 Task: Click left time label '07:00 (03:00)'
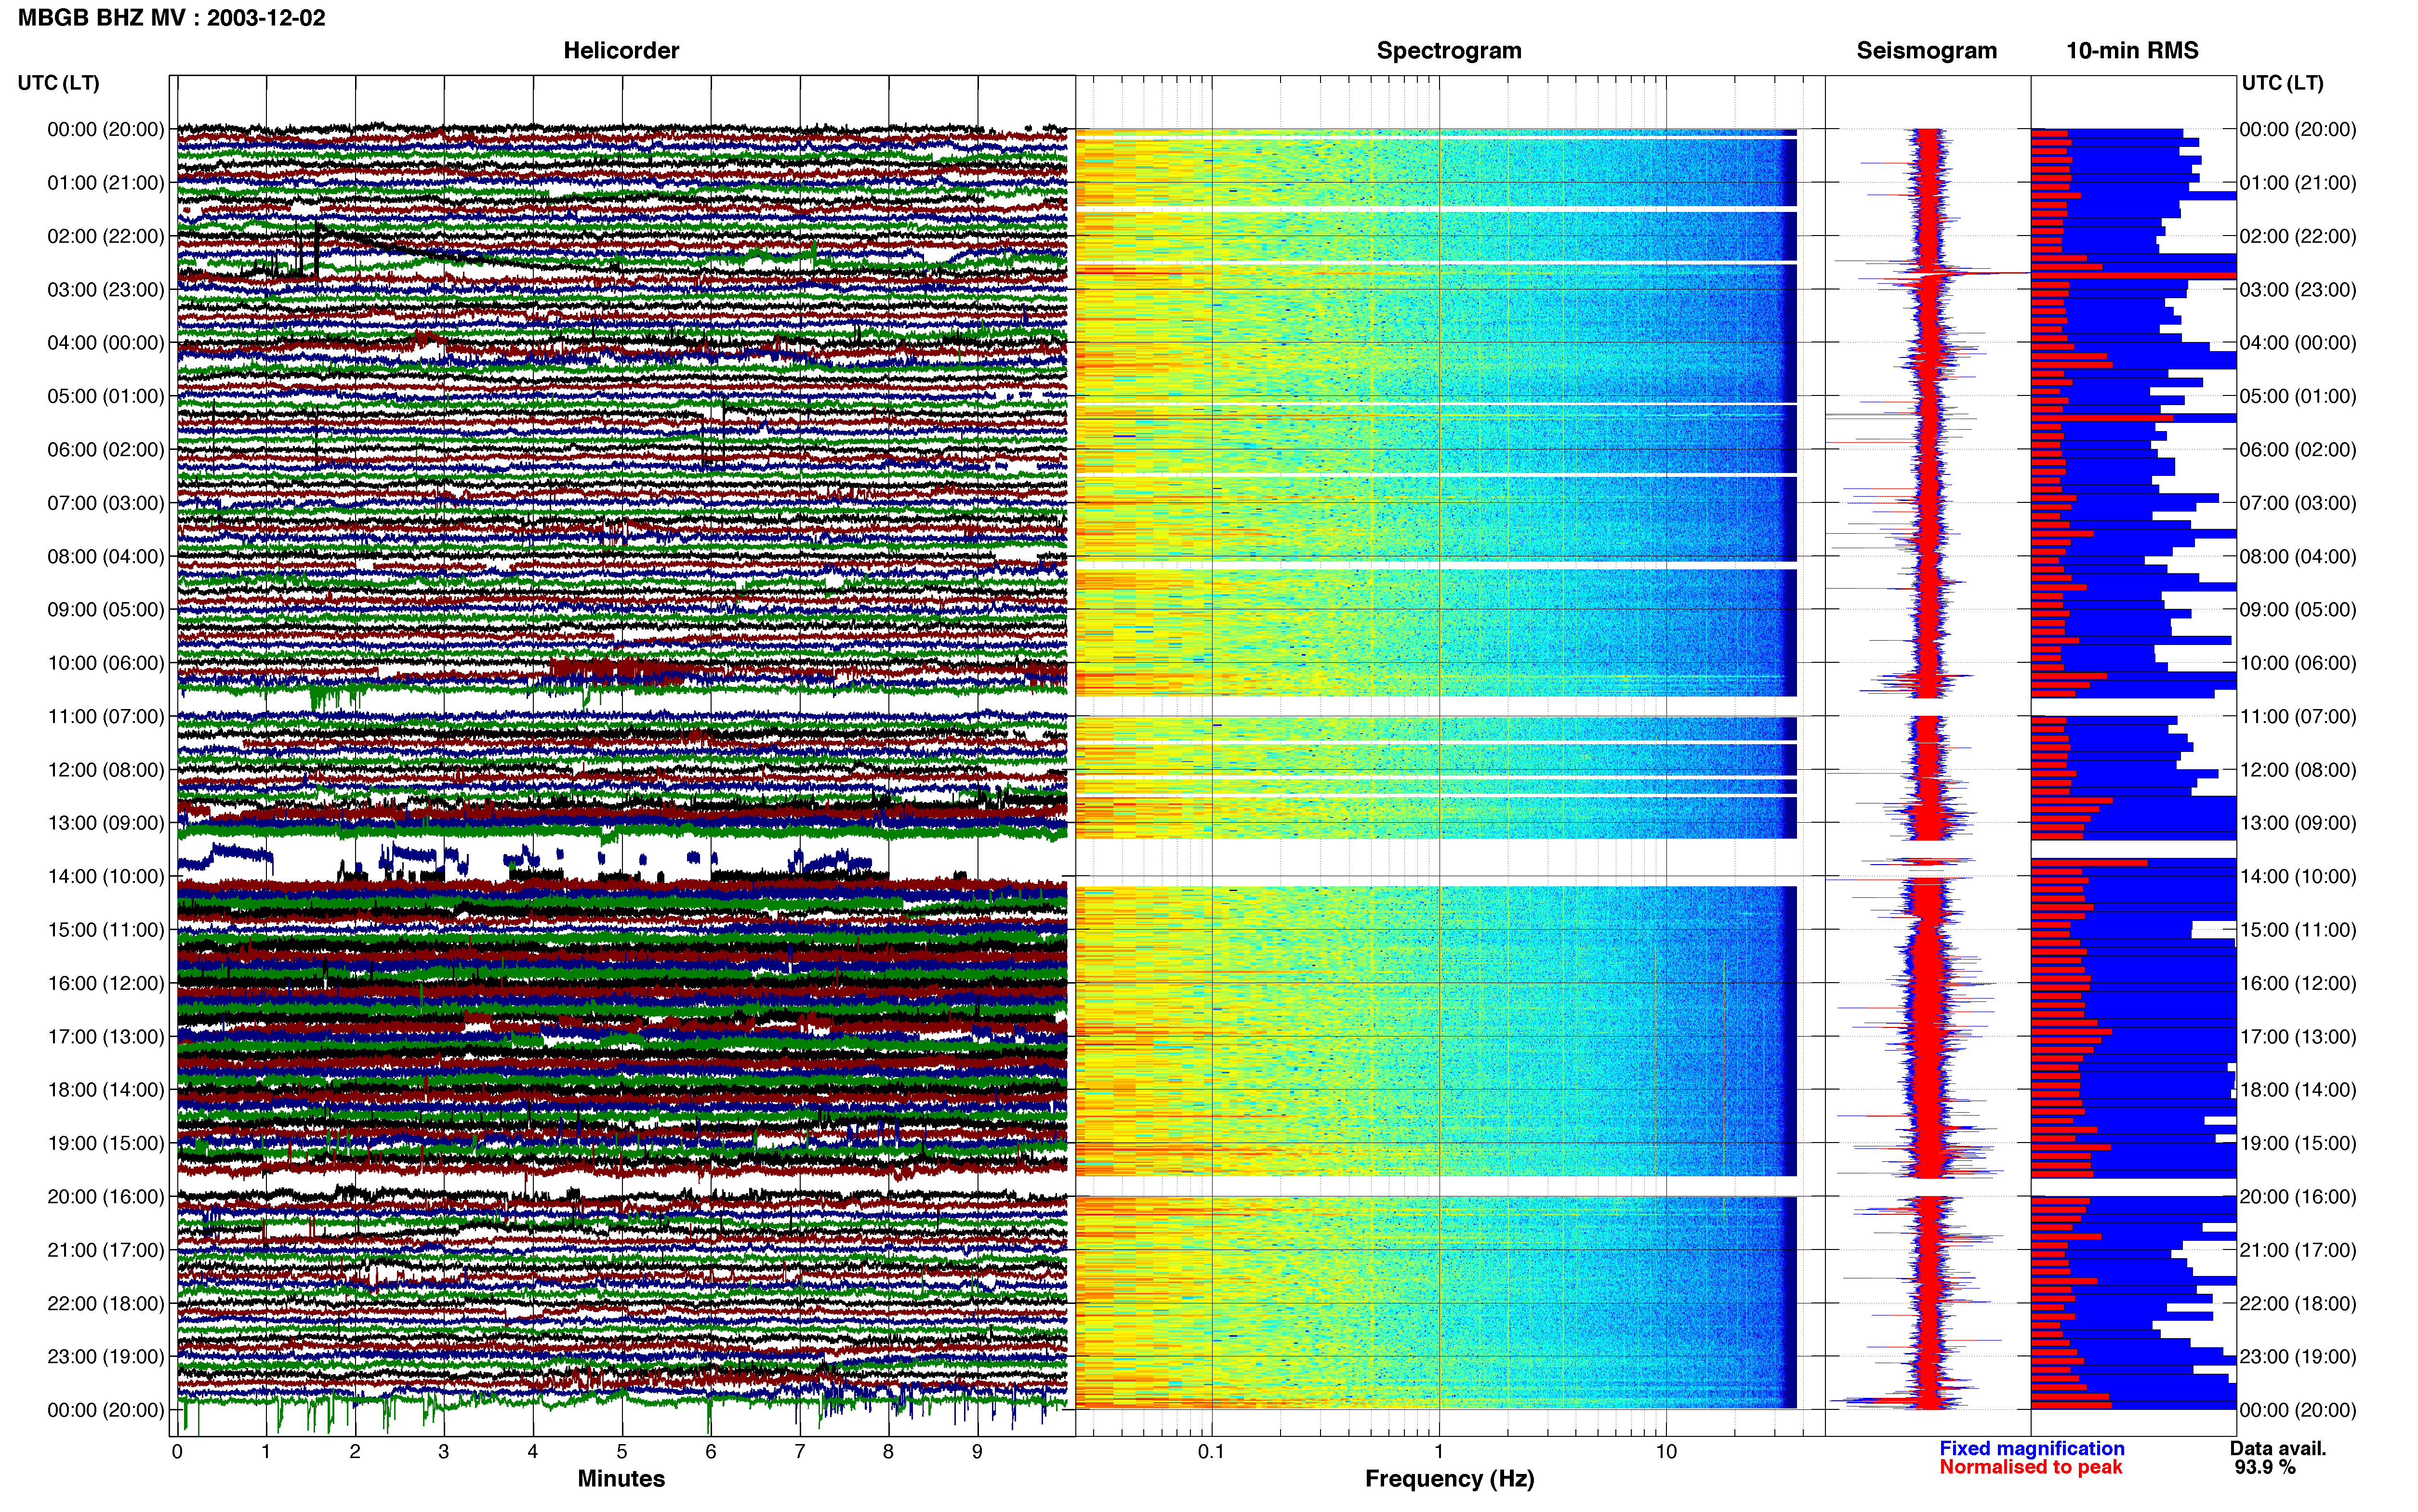(x=106, y=503)
